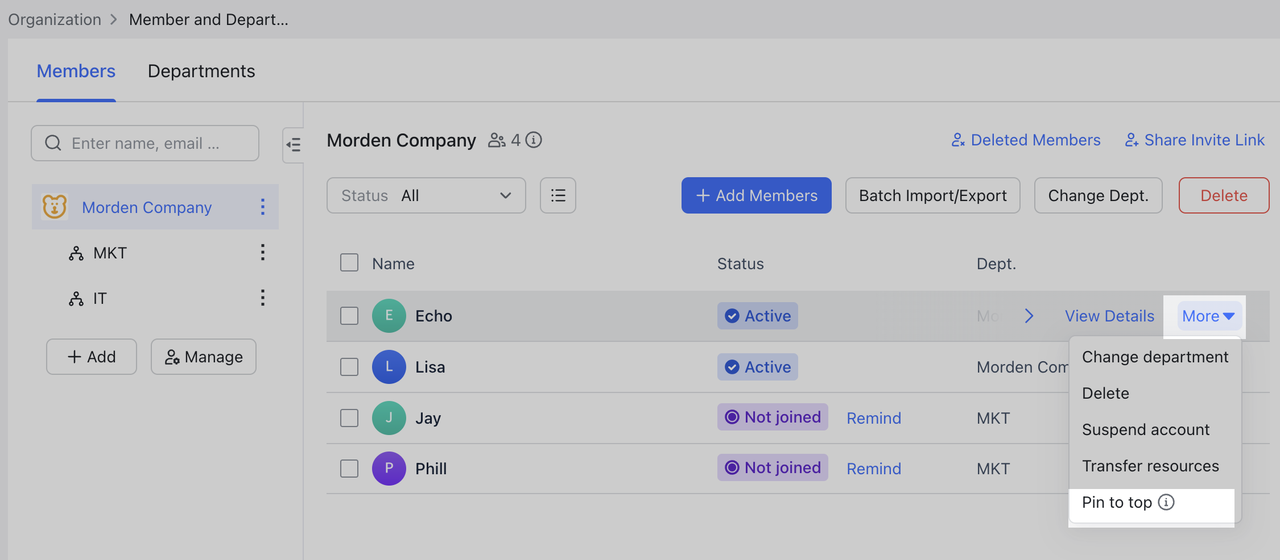Image resolution: width=1280 pixels, height=560 pixels.
Task: Switch to the Departments tab
Action: 201,71
